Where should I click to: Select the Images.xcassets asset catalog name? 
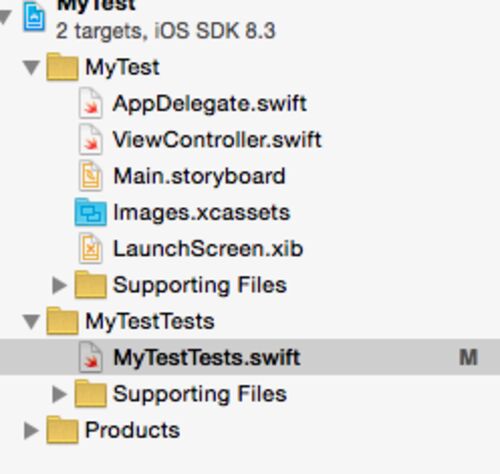click(202, 213)
